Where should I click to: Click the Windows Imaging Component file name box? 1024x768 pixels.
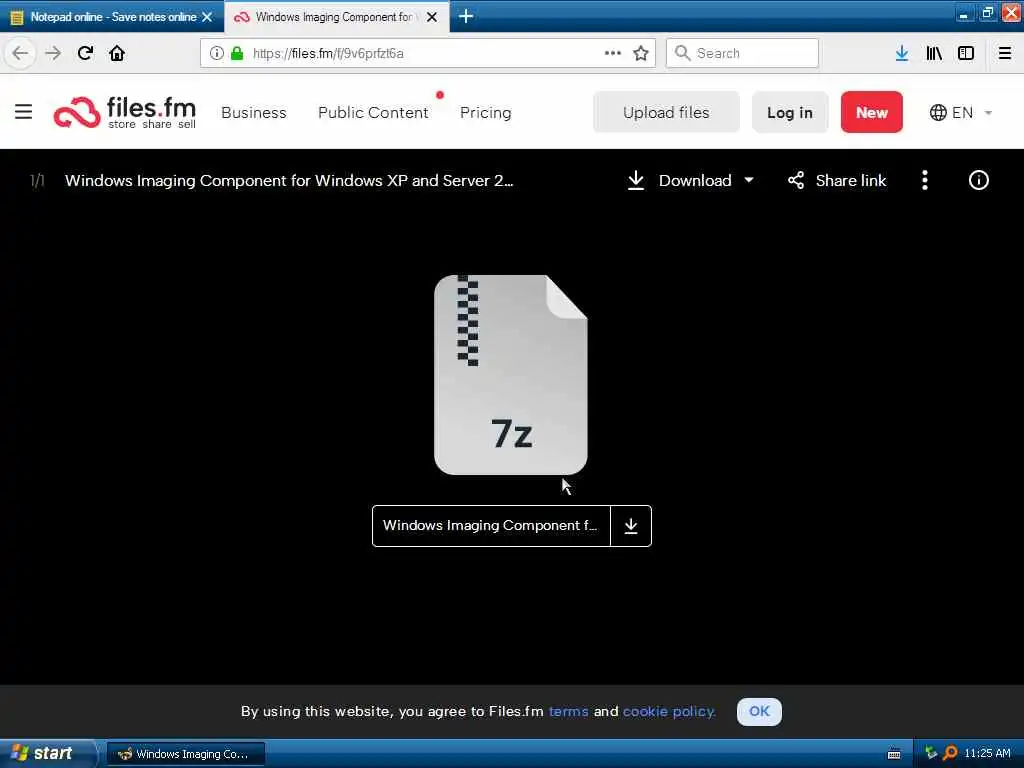pos(491,526)
